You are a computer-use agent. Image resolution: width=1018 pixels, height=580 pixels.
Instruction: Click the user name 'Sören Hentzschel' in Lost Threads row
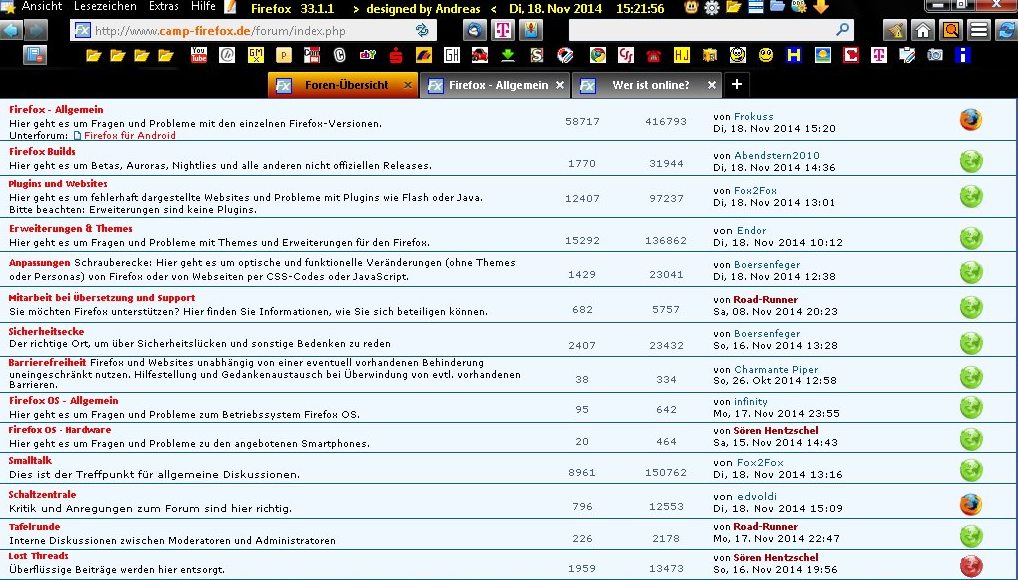pos(775,557)
